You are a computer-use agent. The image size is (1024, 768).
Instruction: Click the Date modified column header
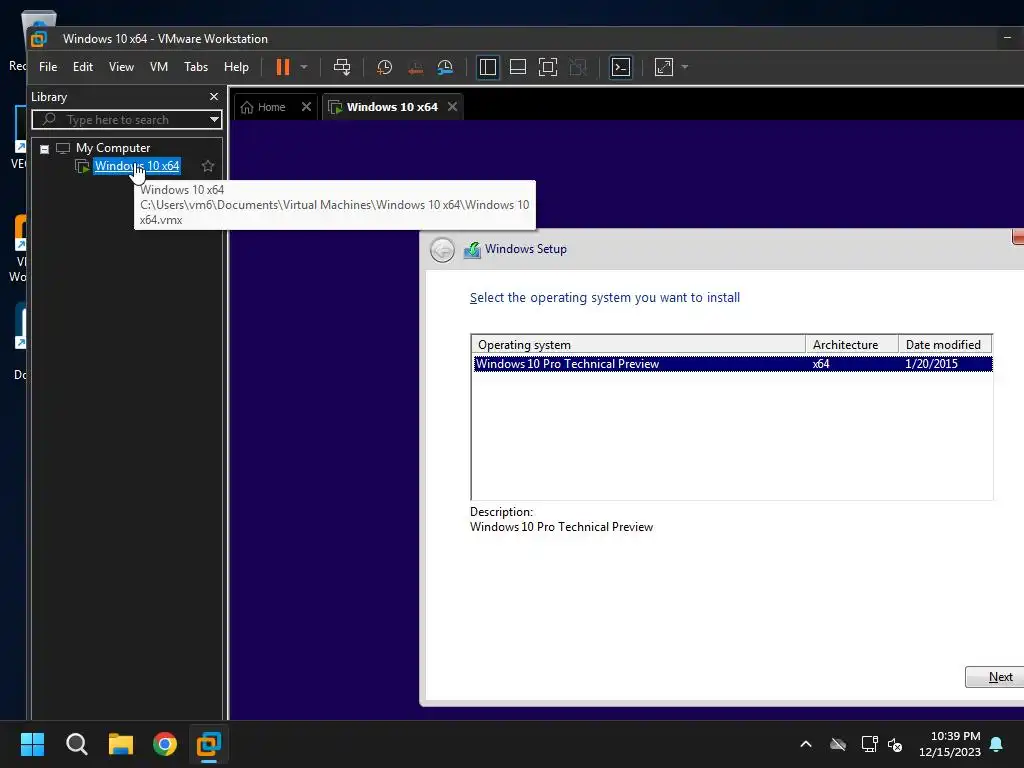[945, 344]
